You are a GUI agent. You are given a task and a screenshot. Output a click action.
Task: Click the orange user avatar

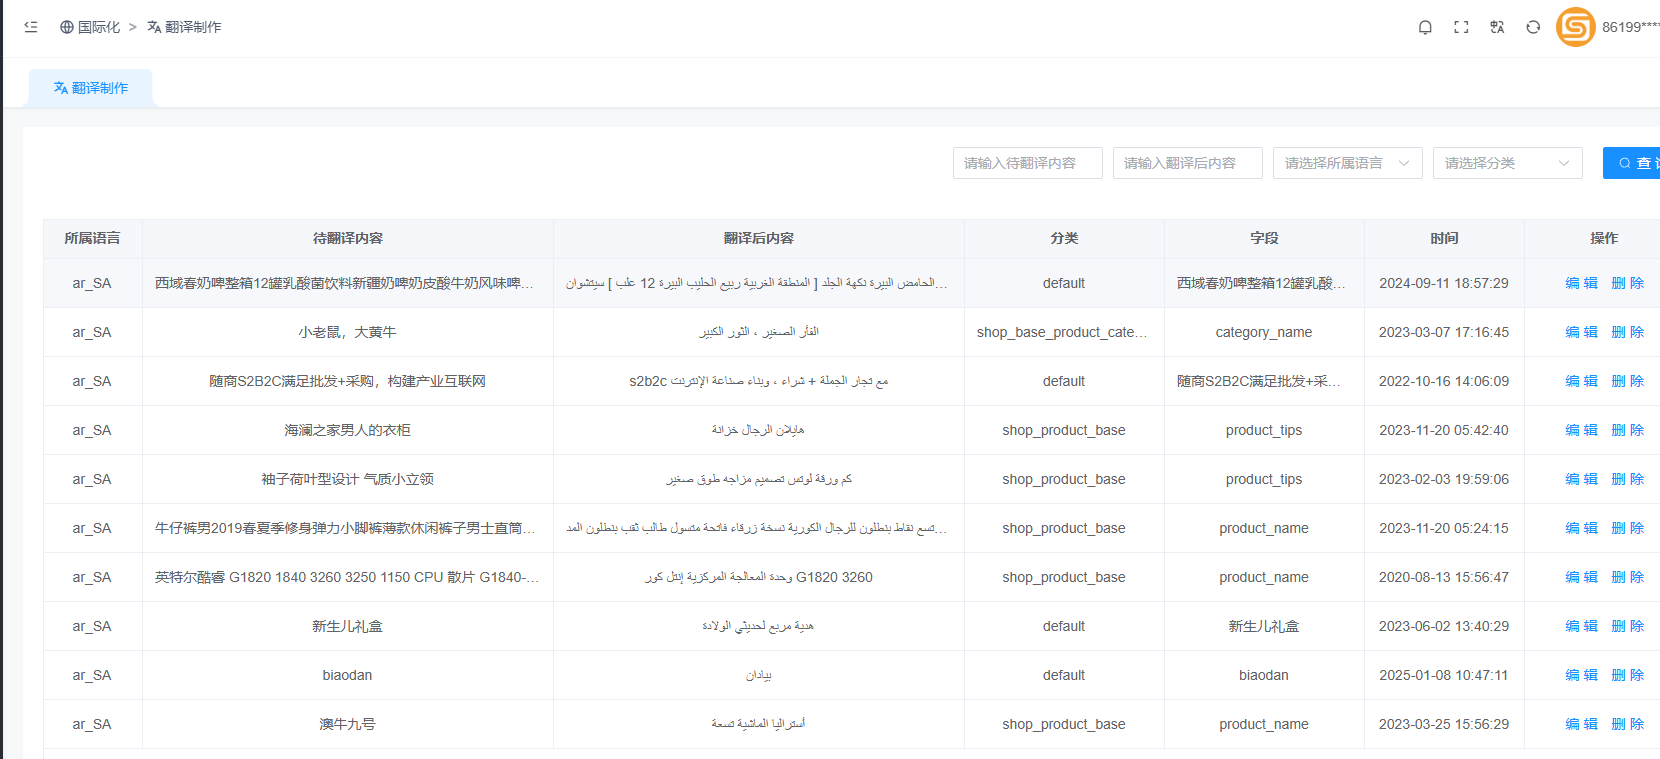(x=1575, y=27)
